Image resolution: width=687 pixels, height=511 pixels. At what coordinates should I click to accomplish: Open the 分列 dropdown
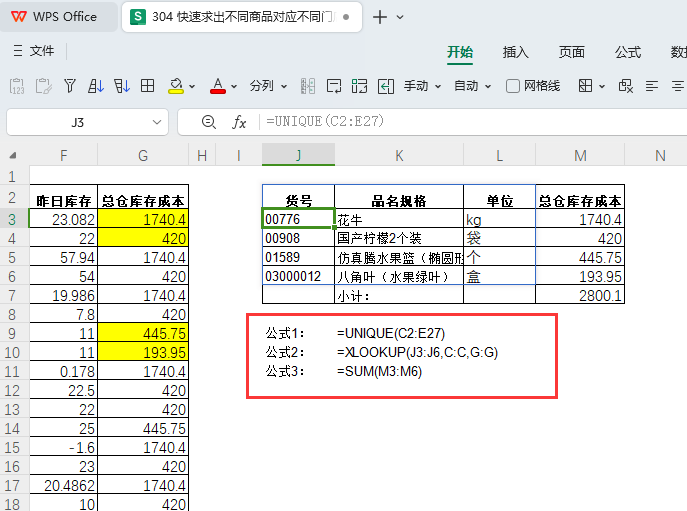coord(268,86)
